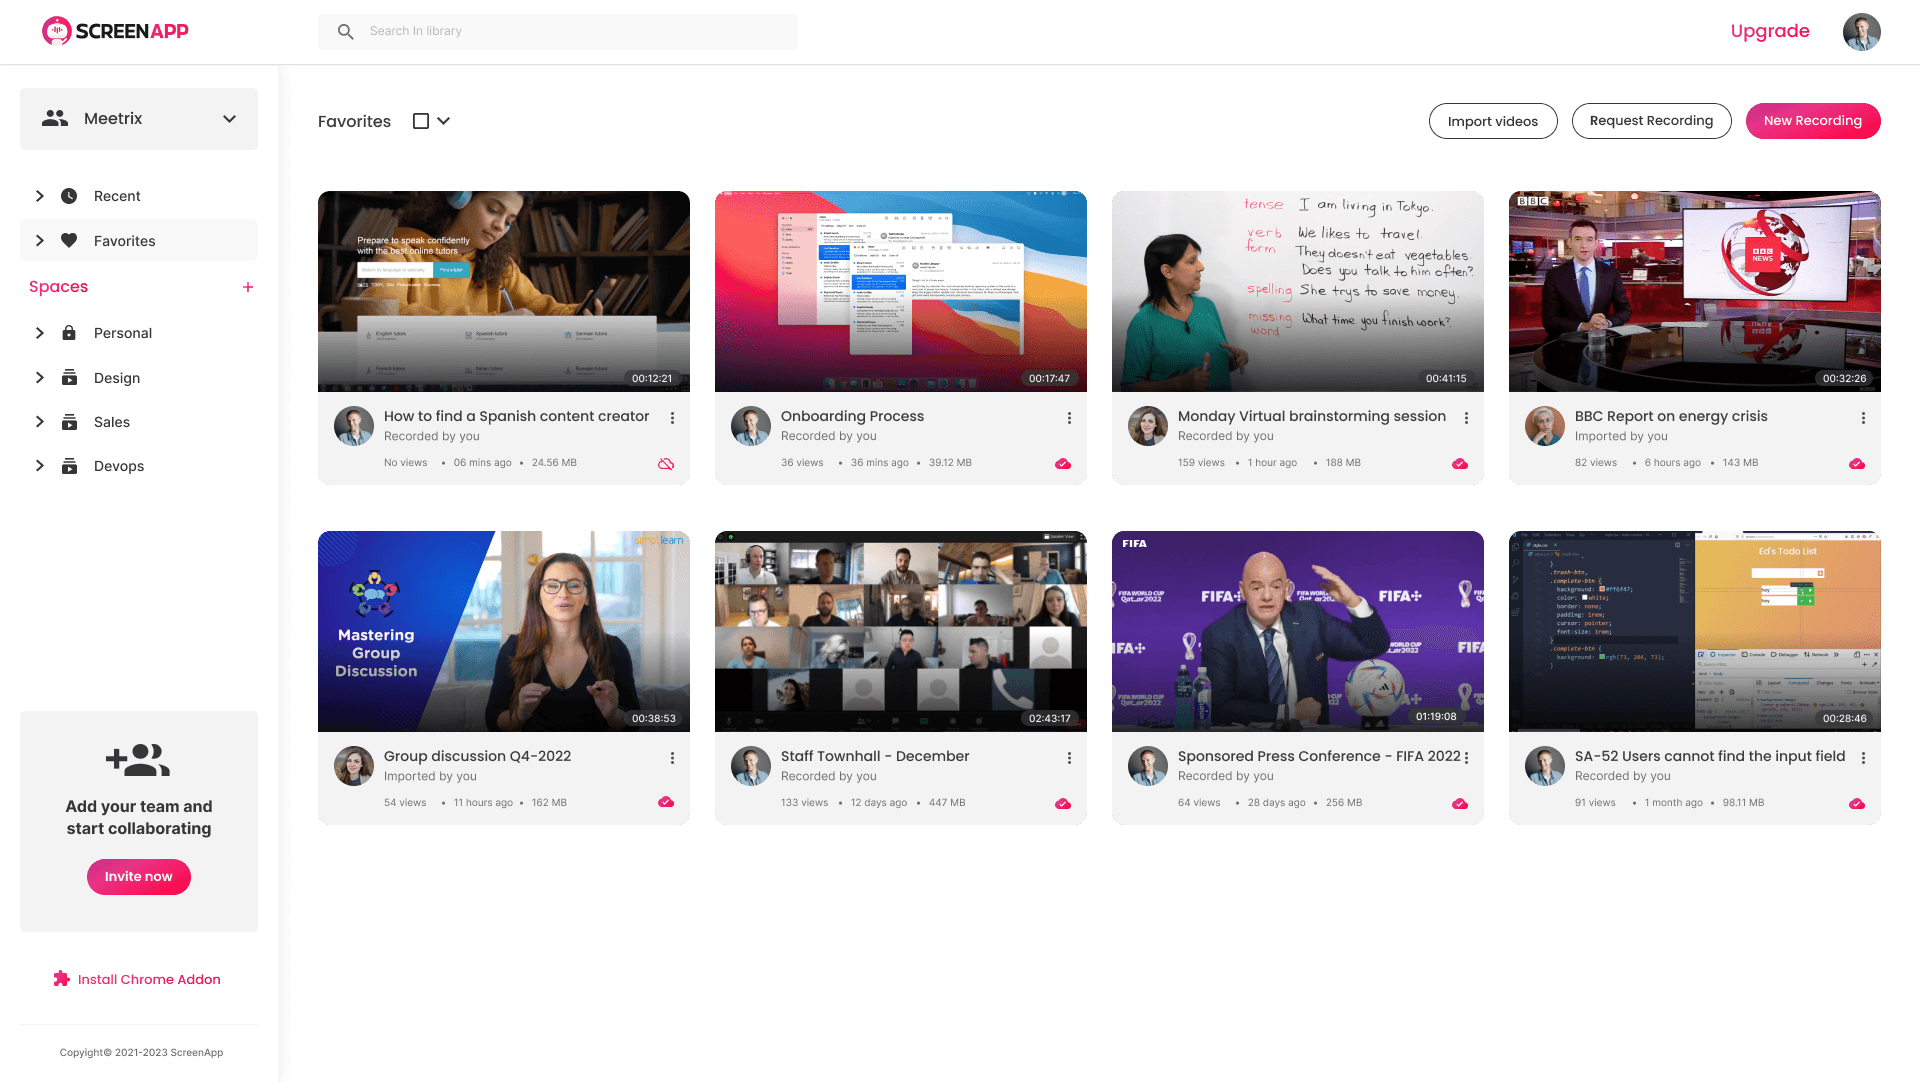Viewport: 1920px width, 1082px height.
Task: Click cloud sync icon on BBC Report card
Action: click(x=1857, y=464)
